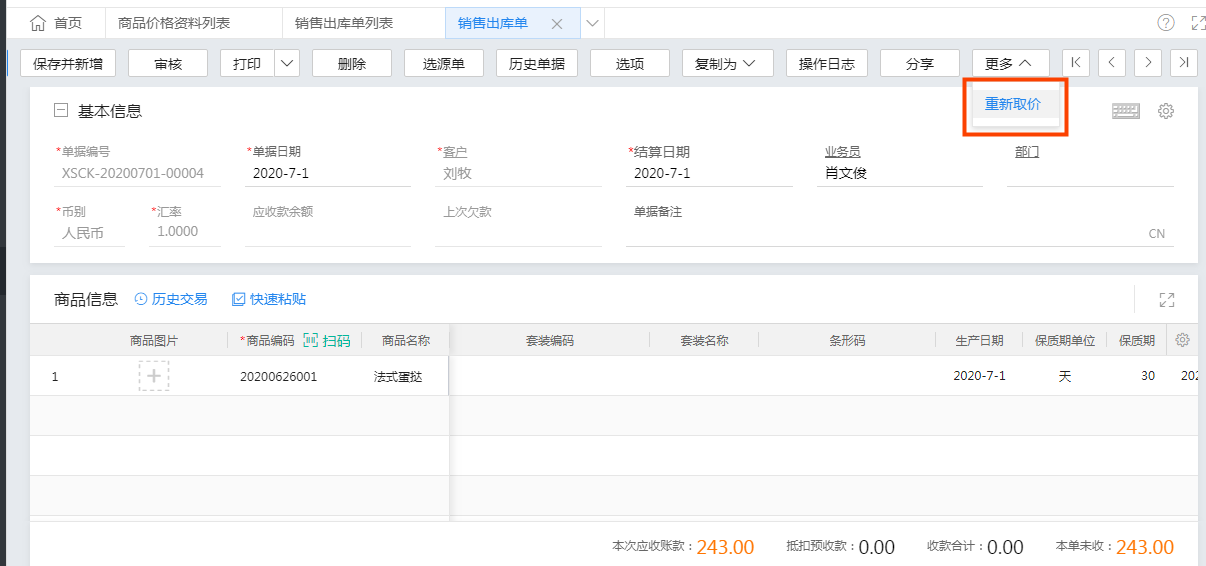This screenshot has width=1206, height=566.
Task: Switch to 商品价格资料列表 tab
Action: [174, 23]
